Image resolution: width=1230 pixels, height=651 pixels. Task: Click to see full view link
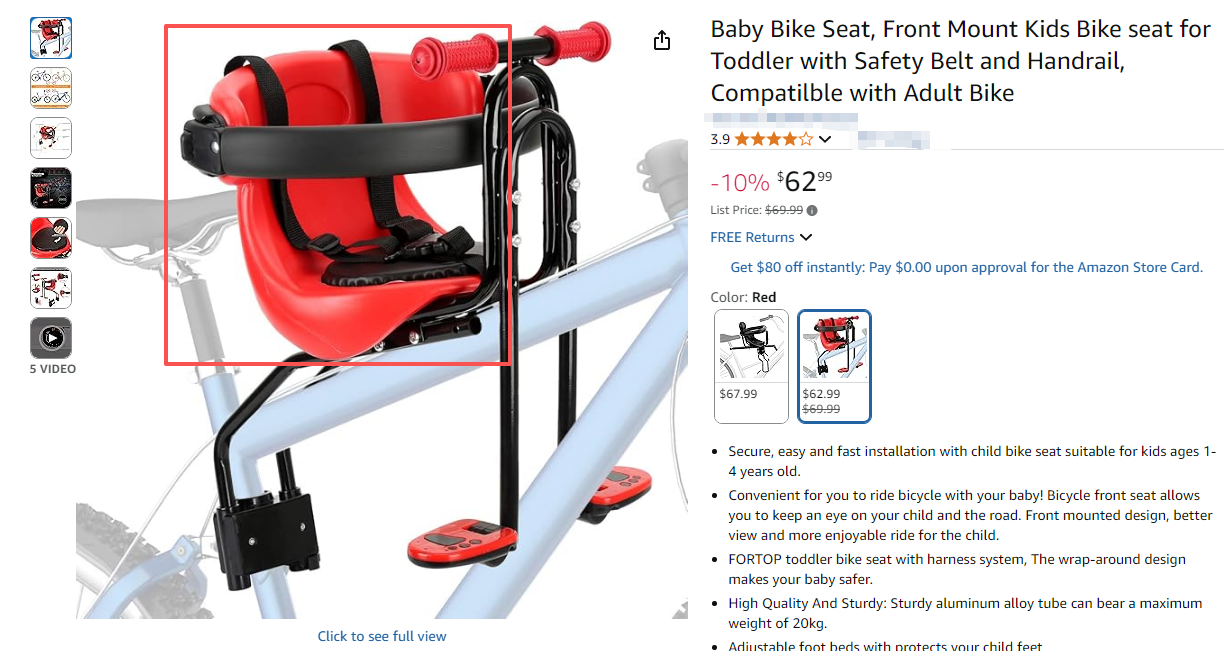382,636
